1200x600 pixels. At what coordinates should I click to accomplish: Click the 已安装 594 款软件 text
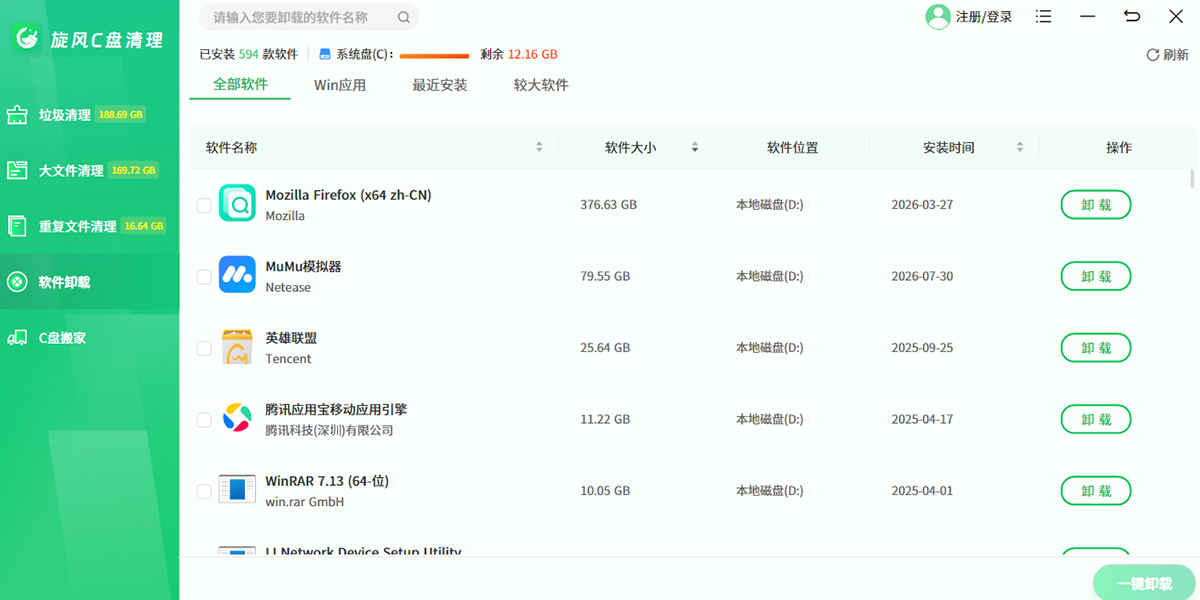(x=249, y=55)
